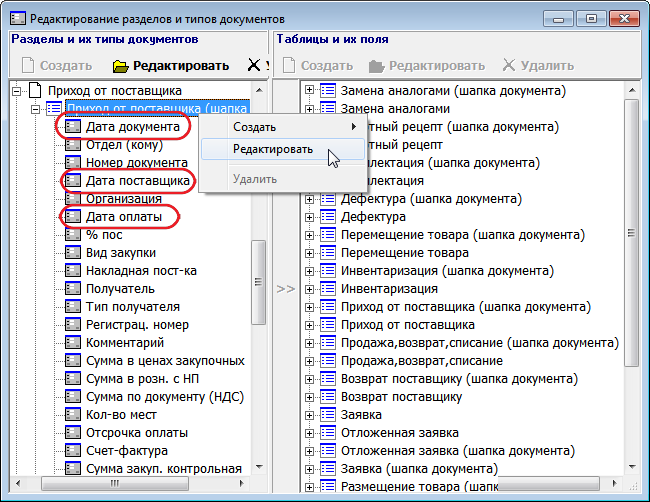The width and height of the screenshot is (650, 502).
Task: Collapse the Приход от поставщика (шапка node
Action: (x=36, y=109)
